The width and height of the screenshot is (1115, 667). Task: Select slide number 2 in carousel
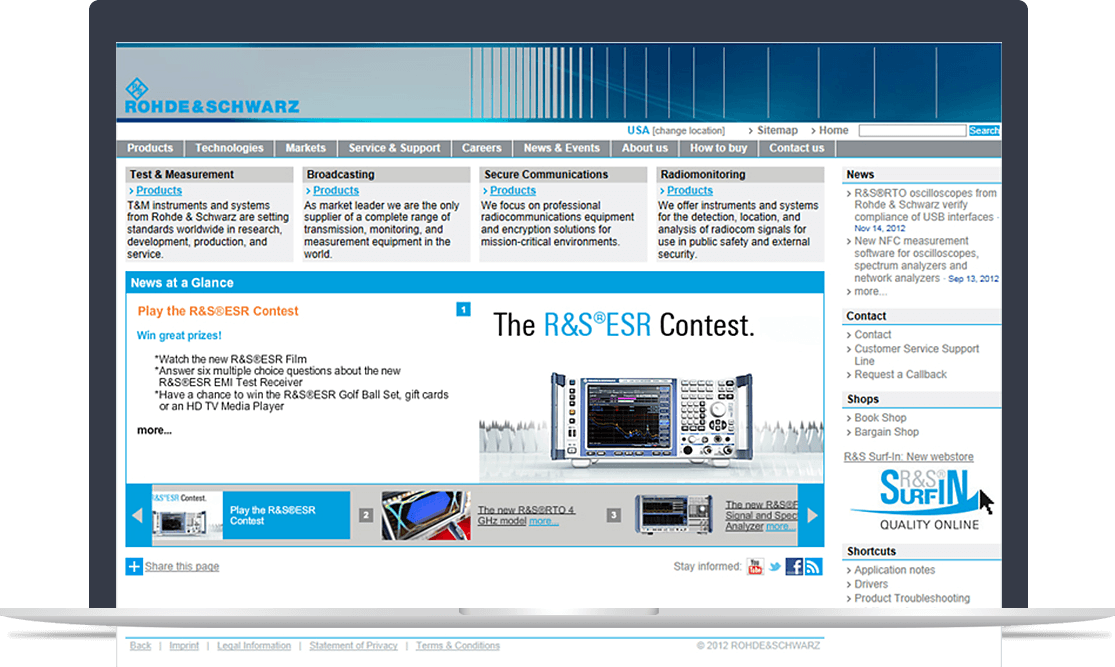[366, 516]
